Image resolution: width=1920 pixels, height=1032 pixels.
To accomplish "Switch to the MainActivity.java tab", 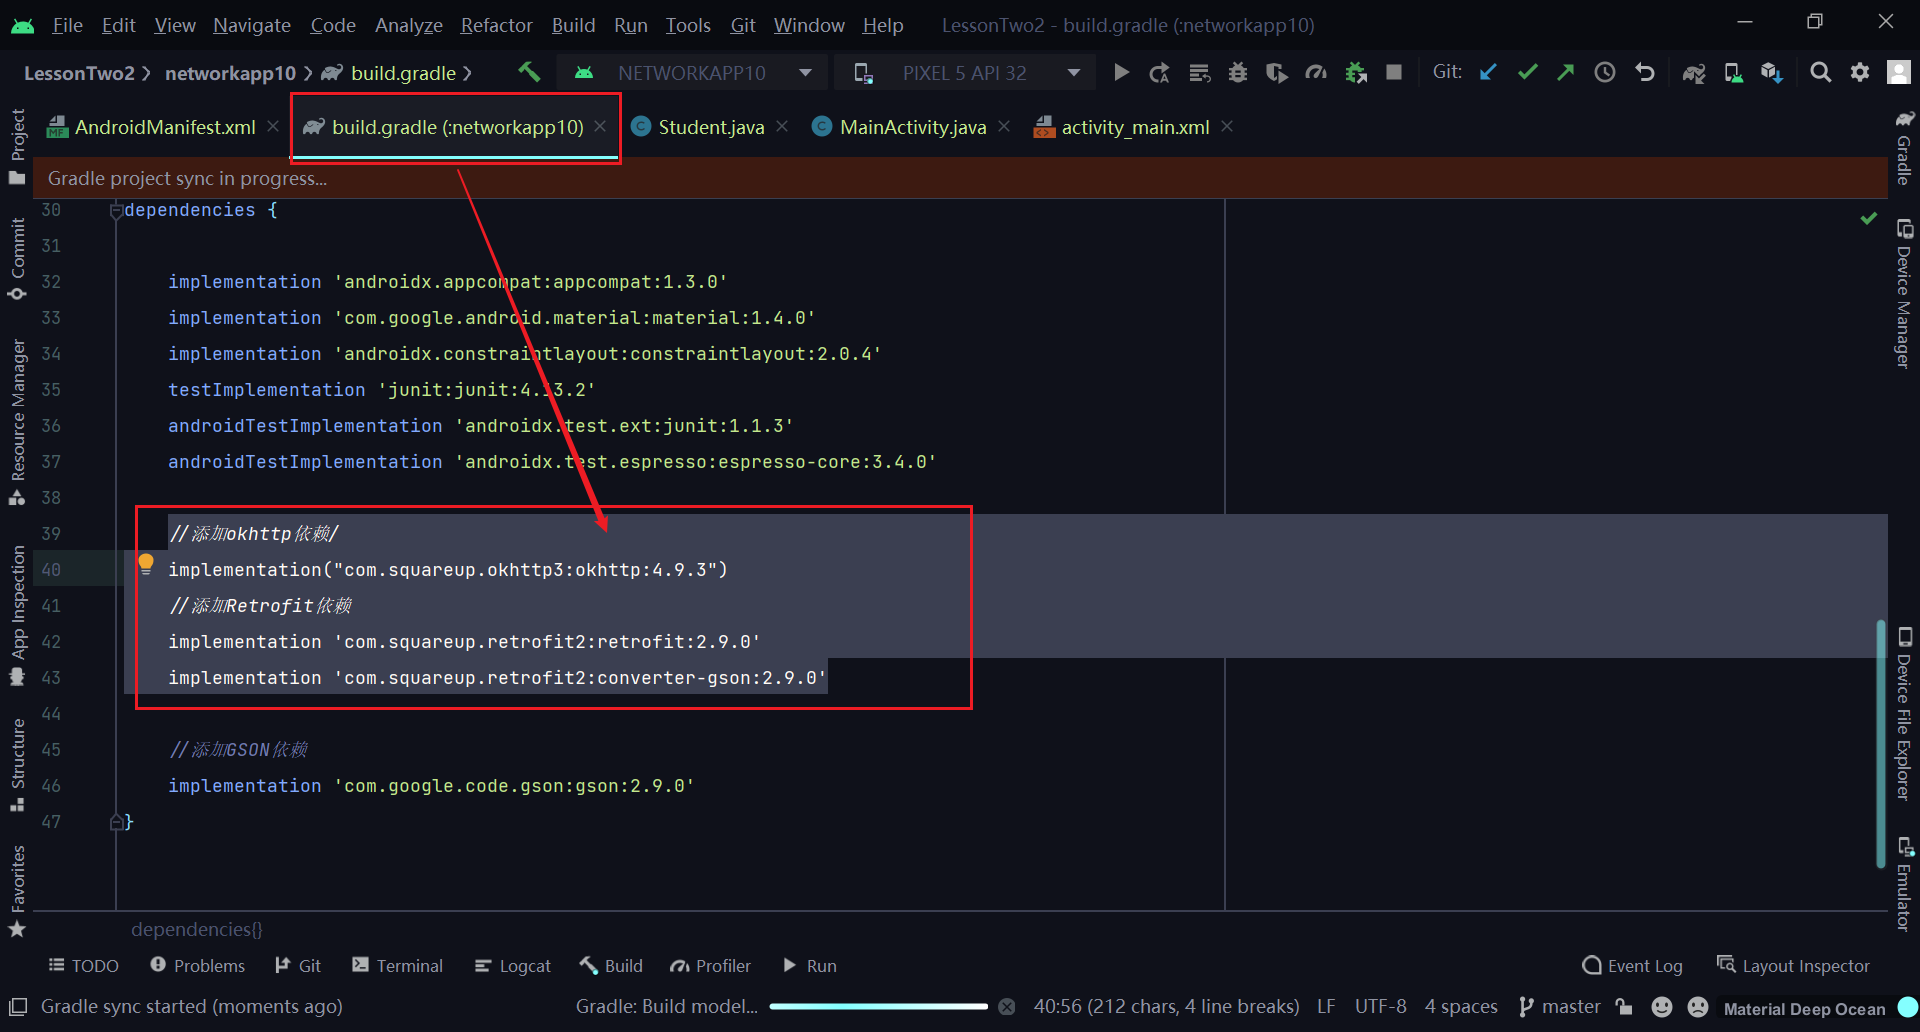I will [912, 127].
